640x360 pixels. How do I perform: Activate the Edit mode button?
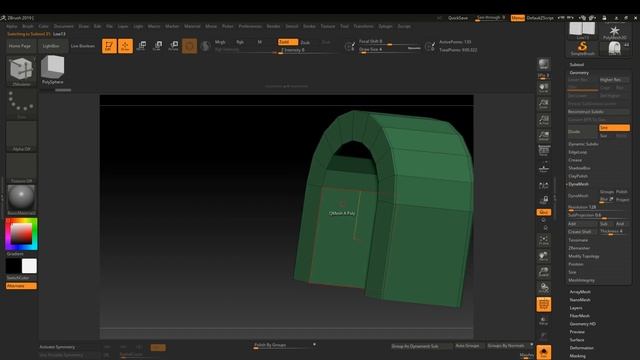coord(109,46)
